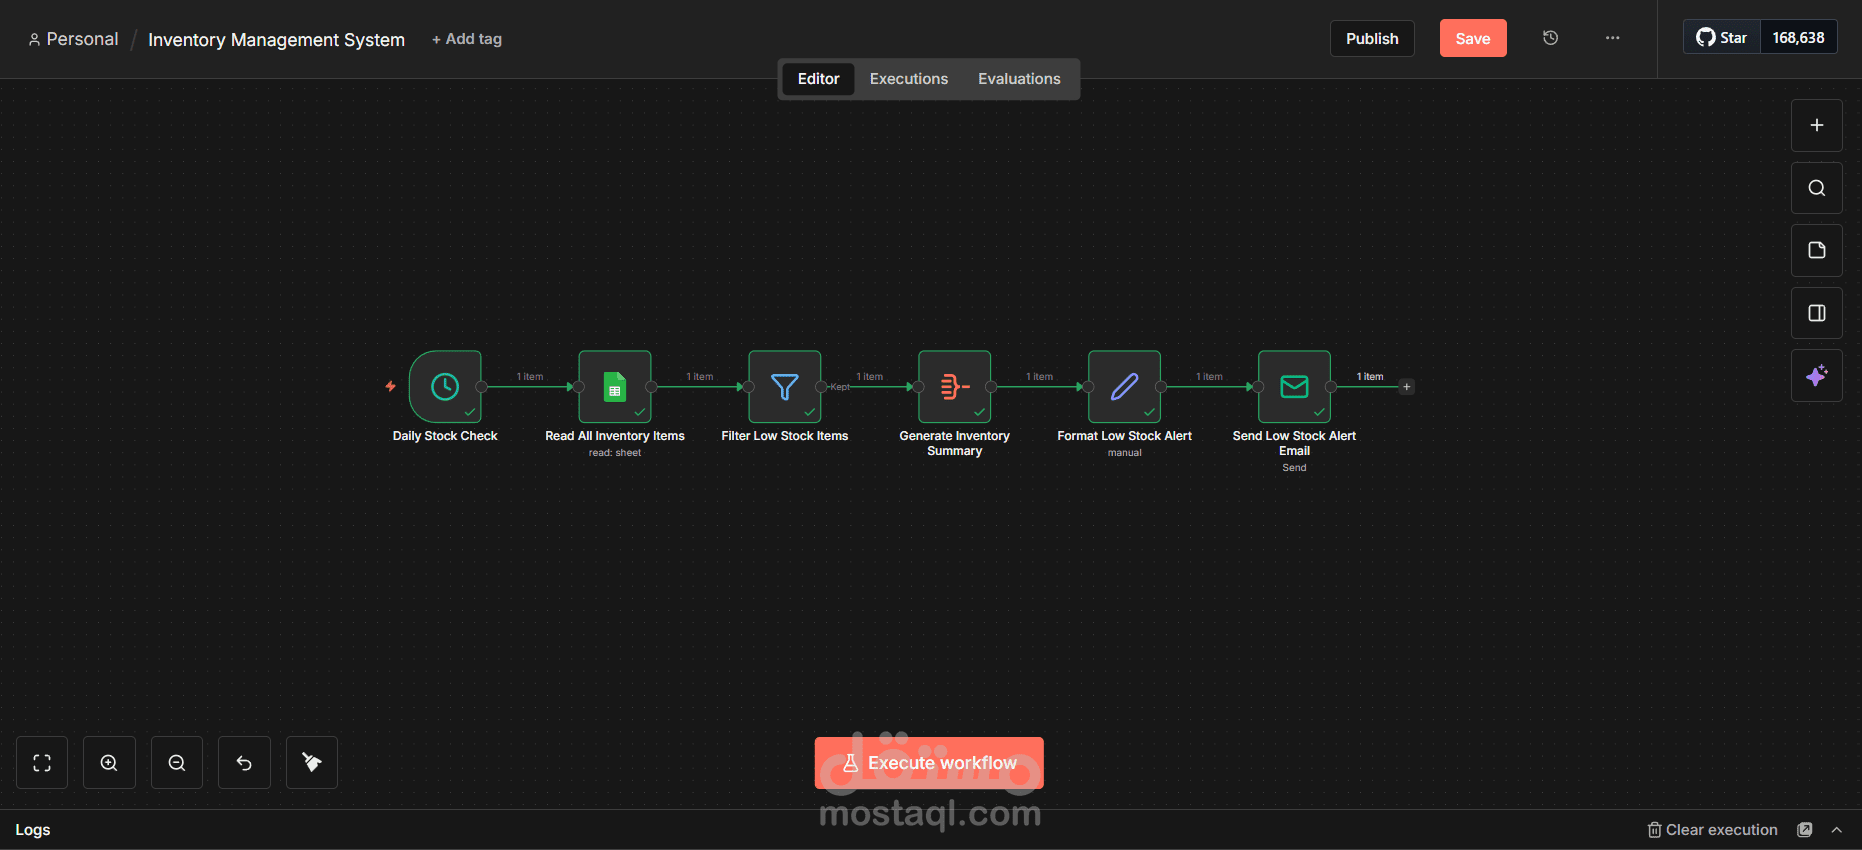Open the Read All Inventory Items sheet node

pos(615,386)
